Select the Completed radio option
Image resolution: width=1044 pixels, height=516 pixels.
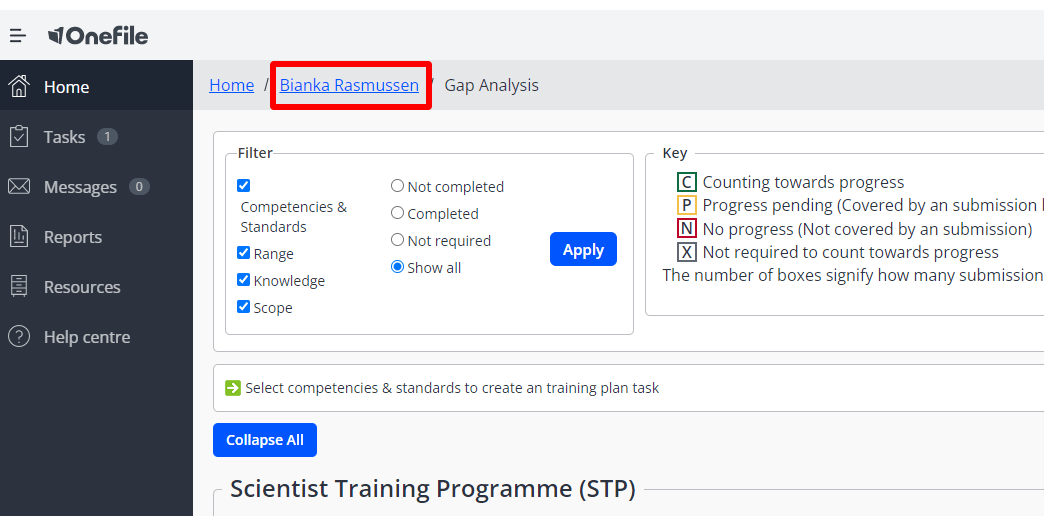click(x=397, y=213)
